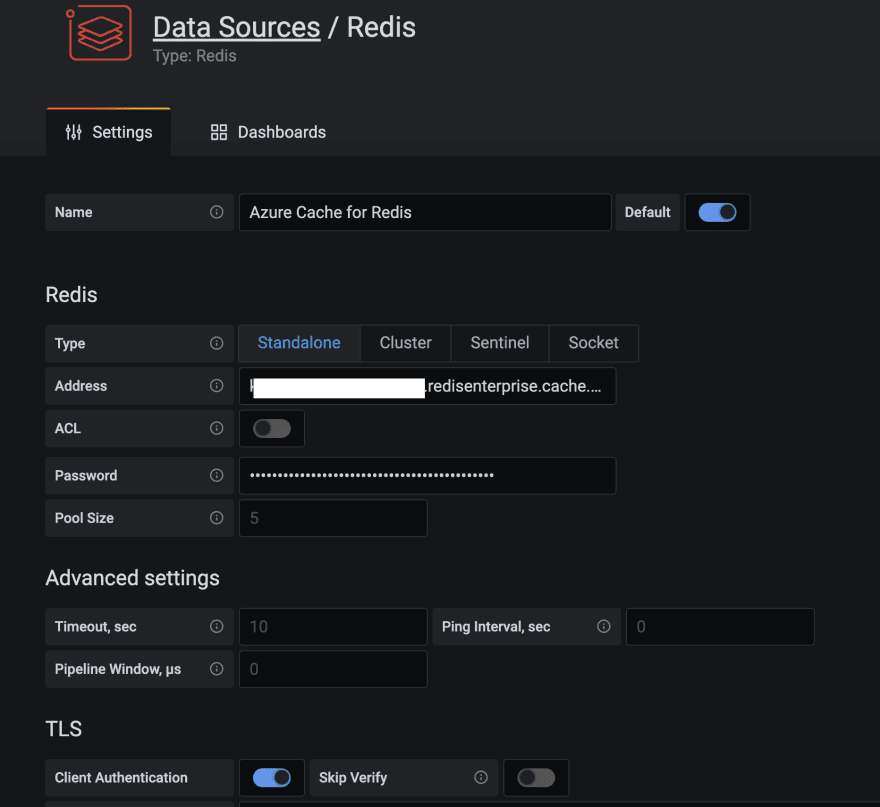Click the Default label
The height and width of the screenshot is (807, 880).
648,212
